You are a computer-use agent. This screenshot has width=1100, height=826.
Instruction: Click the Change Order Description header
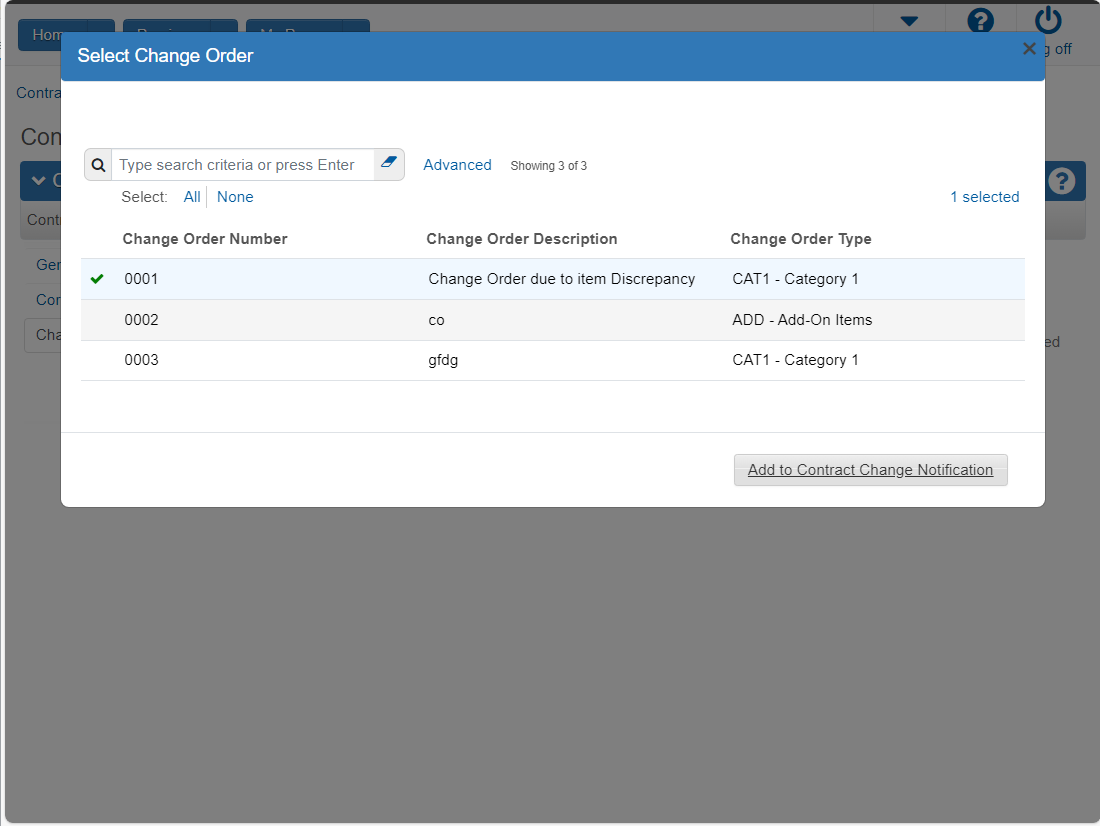click(521, 239)
